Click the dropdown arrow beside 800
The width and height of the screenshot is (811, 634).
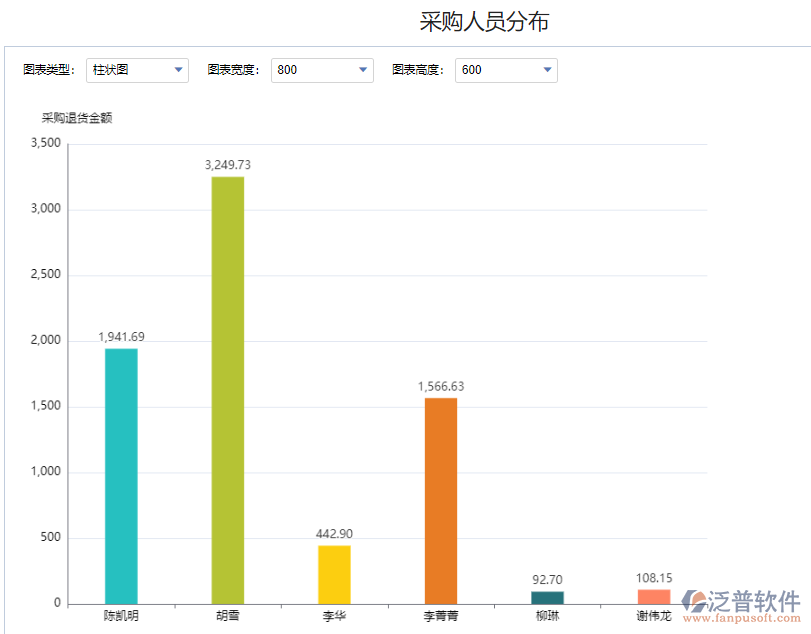pos(362,70)
